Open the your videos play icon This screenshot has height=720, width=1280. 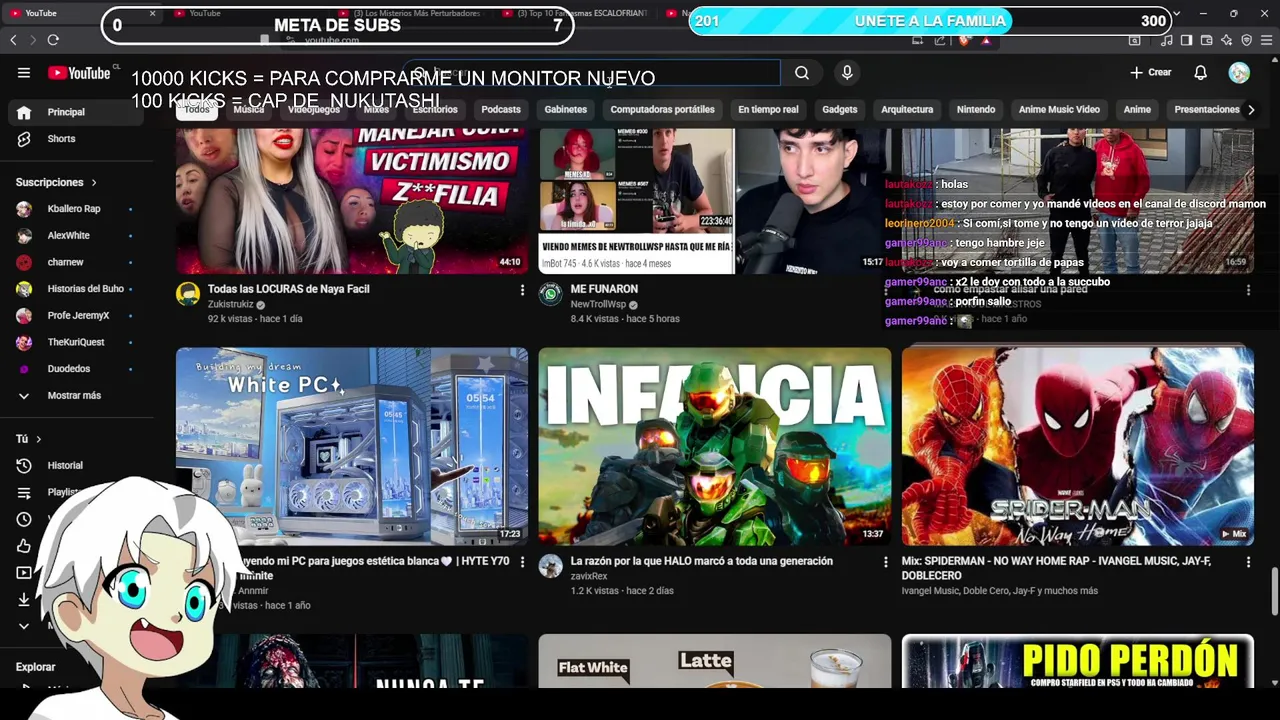(x=24, y=573)
